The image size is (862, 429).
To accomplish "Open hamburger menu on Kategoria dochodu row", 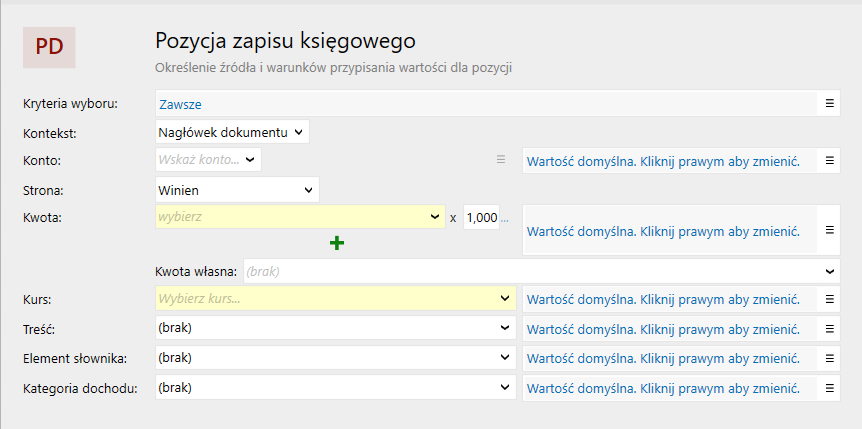I will pos(828,388).
